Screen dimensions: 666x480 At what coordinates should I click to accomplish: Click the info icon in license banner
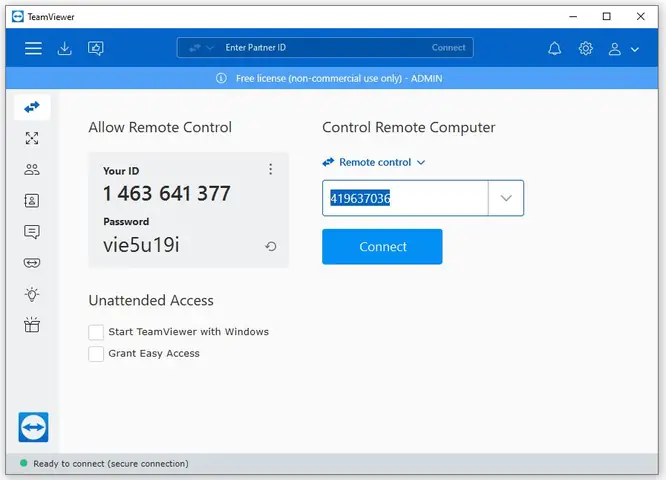(x=221, y=78)
